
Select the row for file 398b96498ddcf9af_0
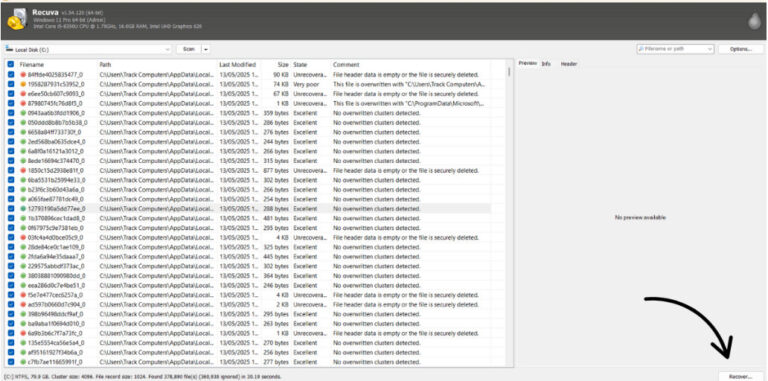pyautogui.click(x=248, y=314)
